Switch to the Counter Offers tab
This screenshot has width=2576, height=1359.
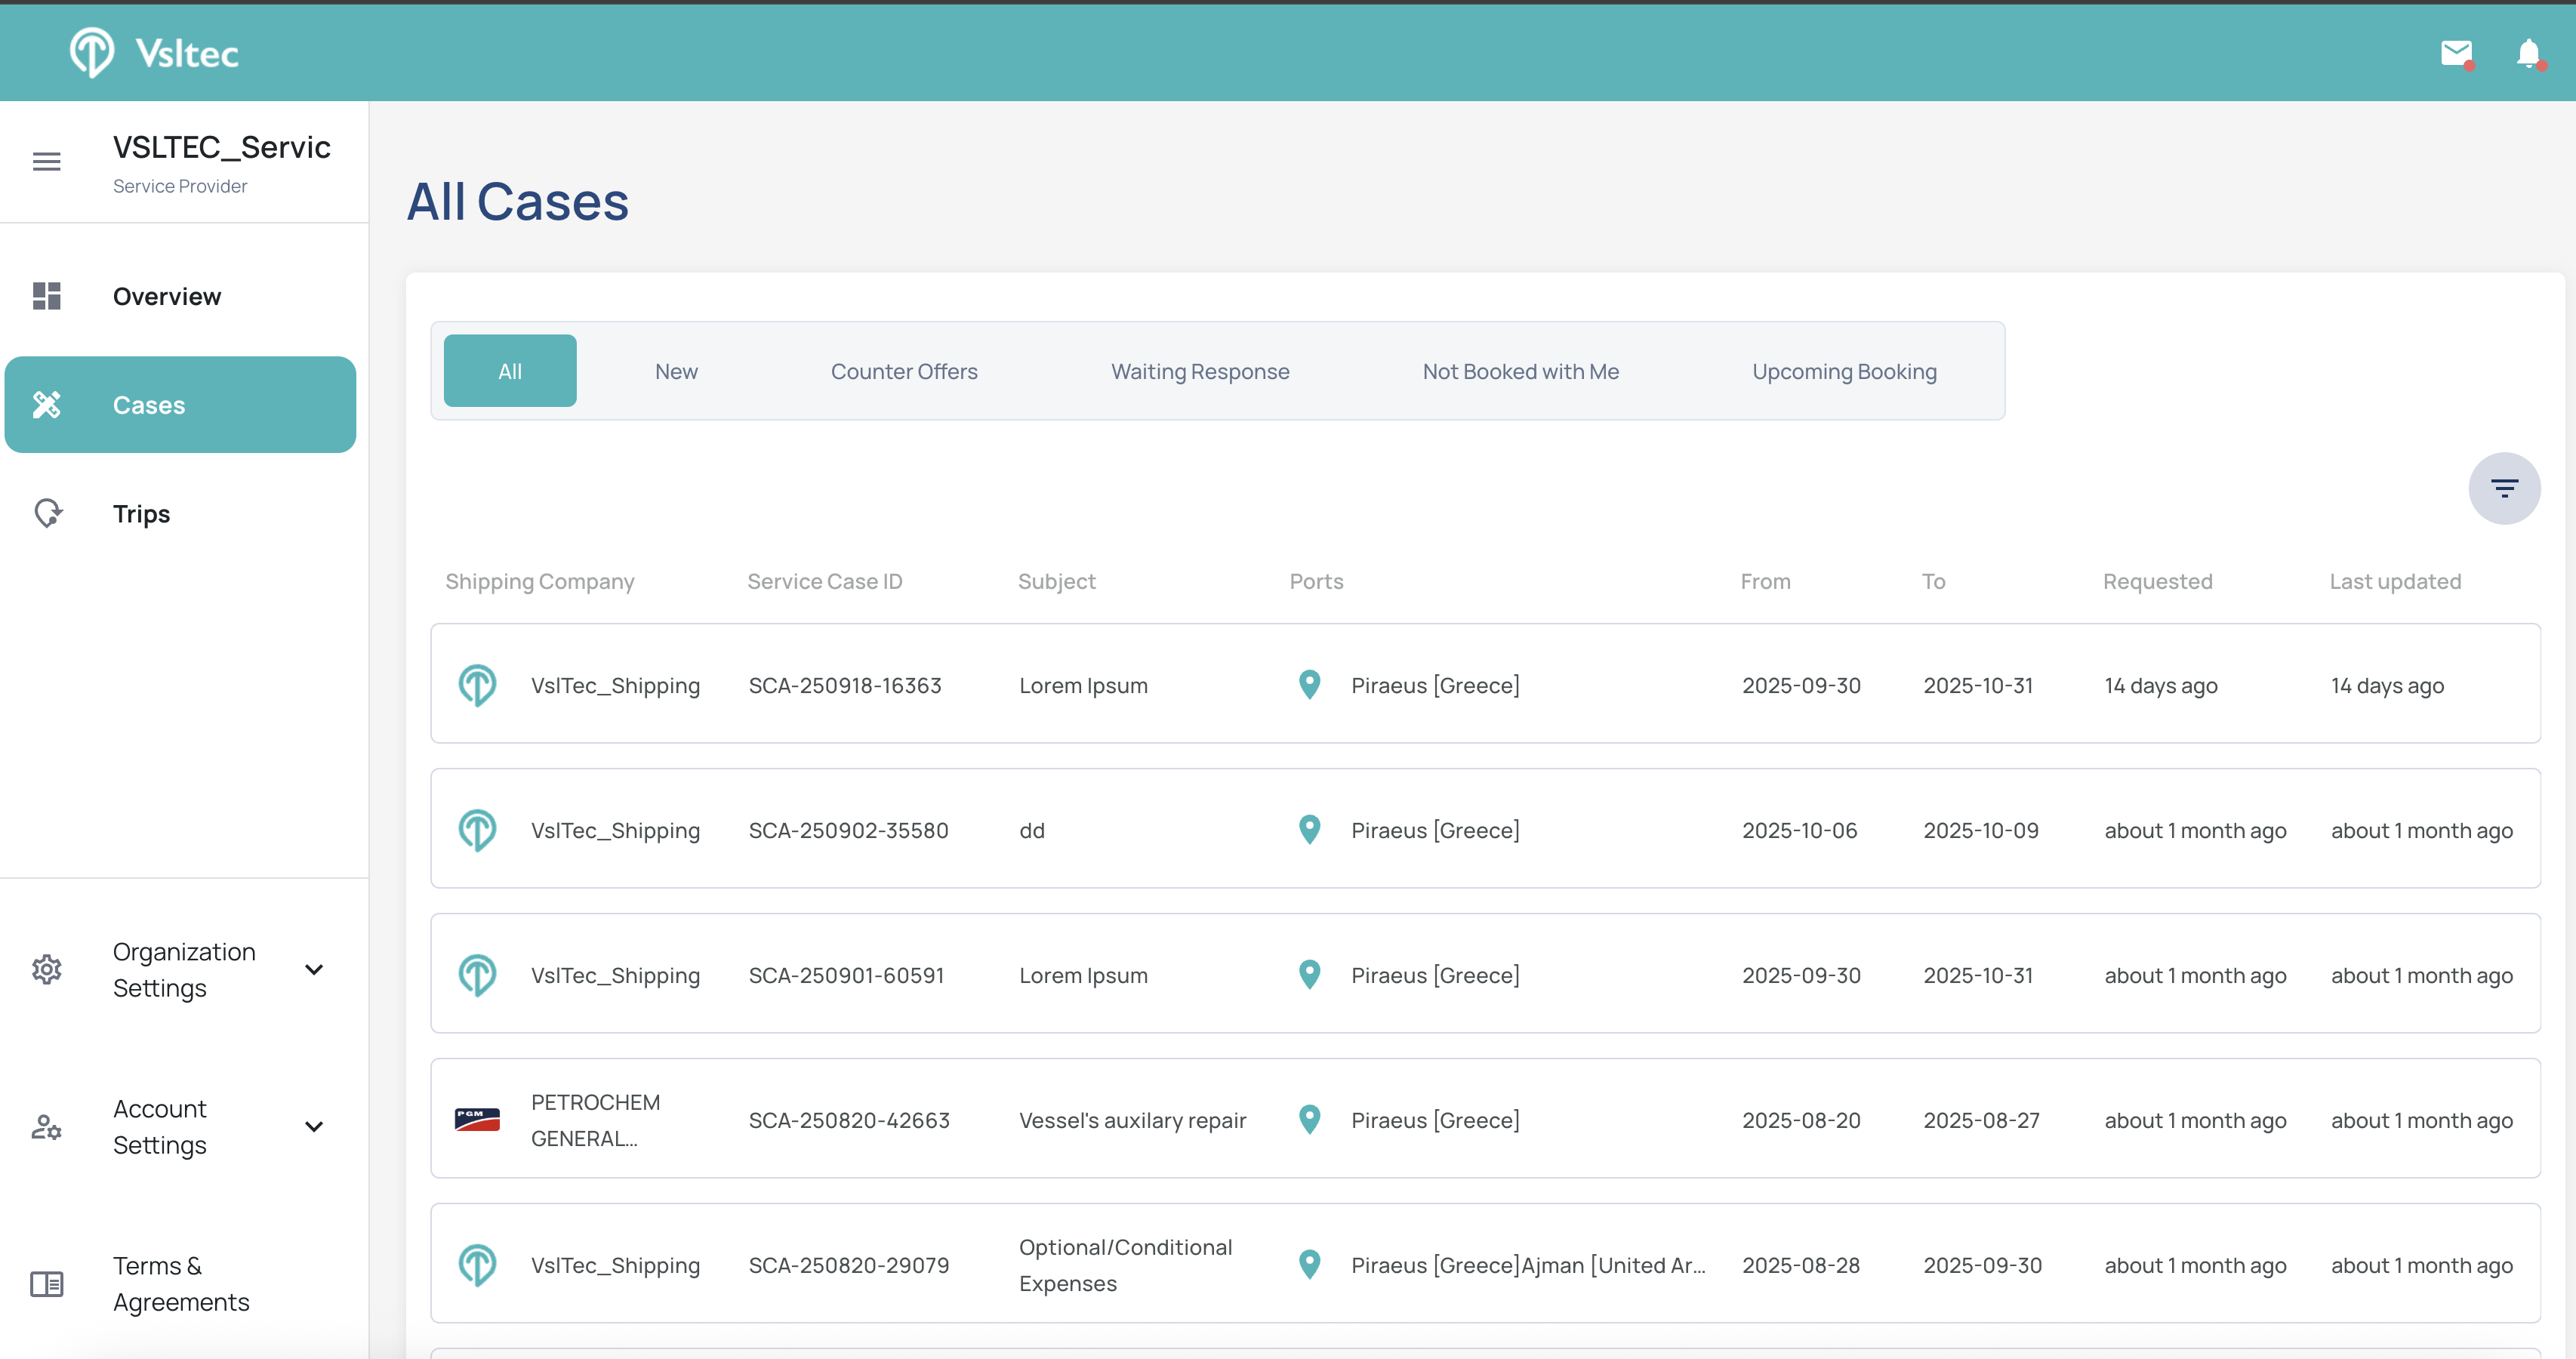[904, 371]
